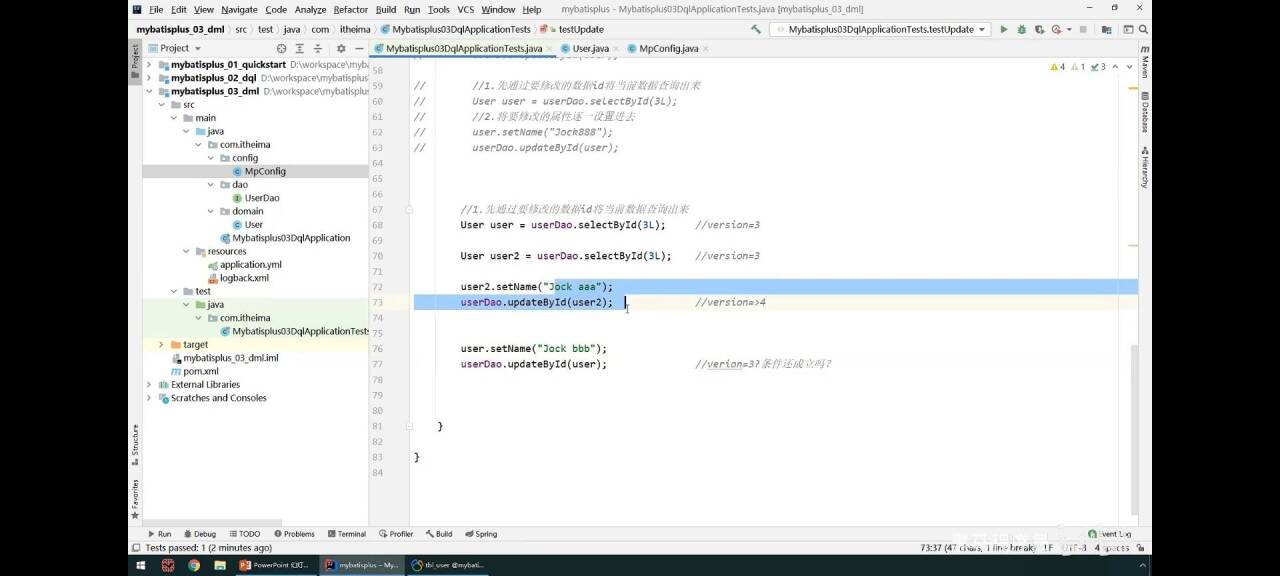Open Windows Start button

[x=142, y=565]
